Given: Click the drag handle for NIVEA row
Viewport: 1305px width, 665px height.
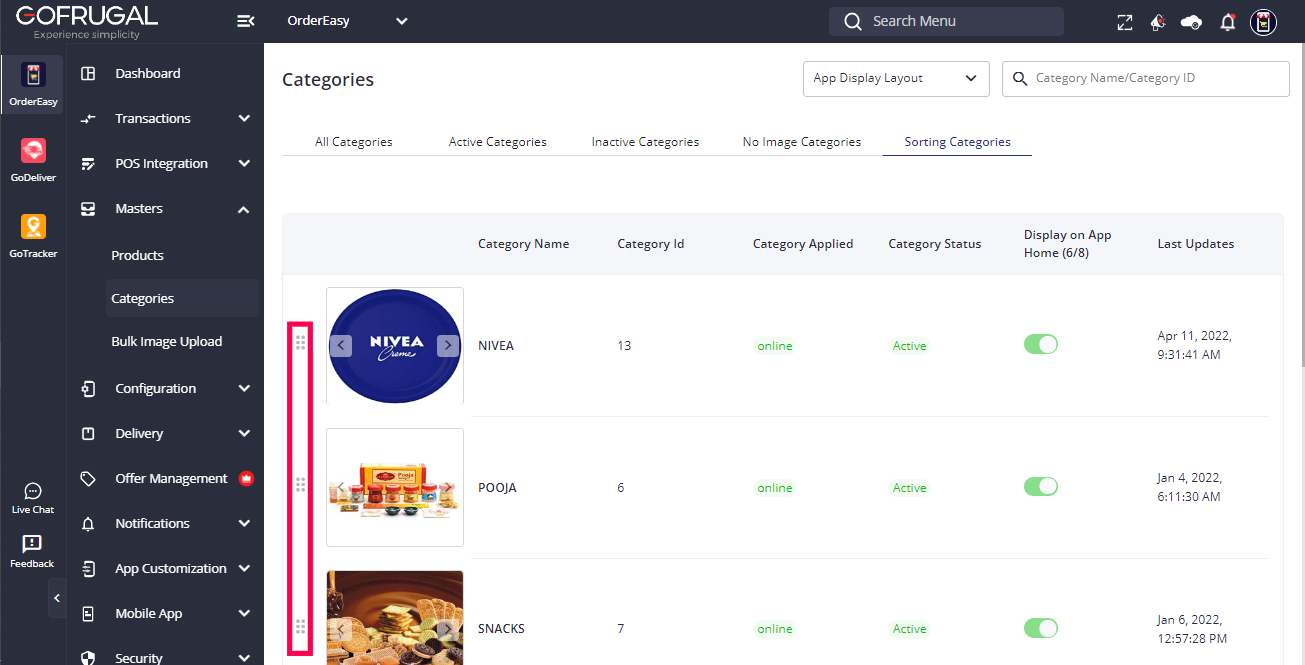Looking at the screenshot, I should coord(300,343).
